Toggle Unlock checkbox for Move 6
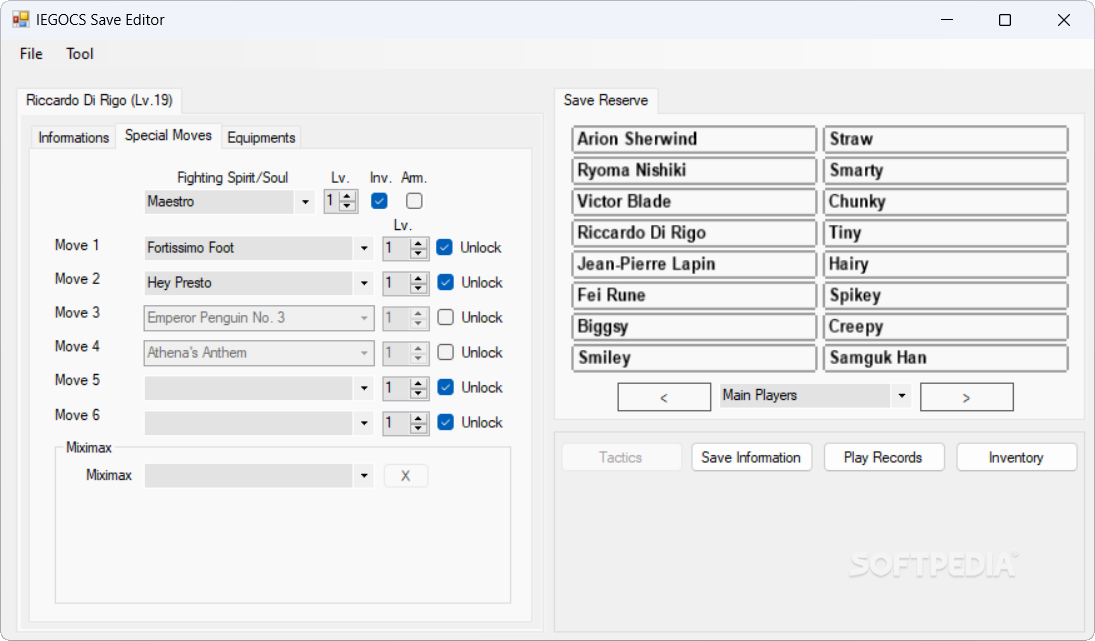Image resolution: width=1095 pixels, height=641 pixels. tap(445, 422)
